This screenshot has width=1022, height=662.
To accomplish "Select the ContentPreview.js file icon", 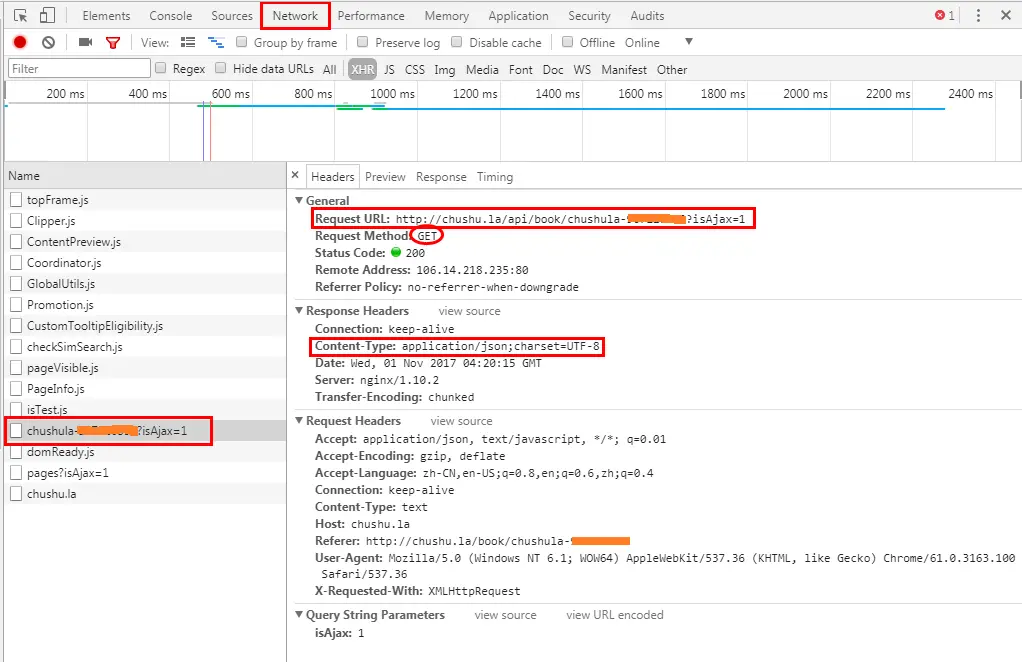I will pos(16,242).
